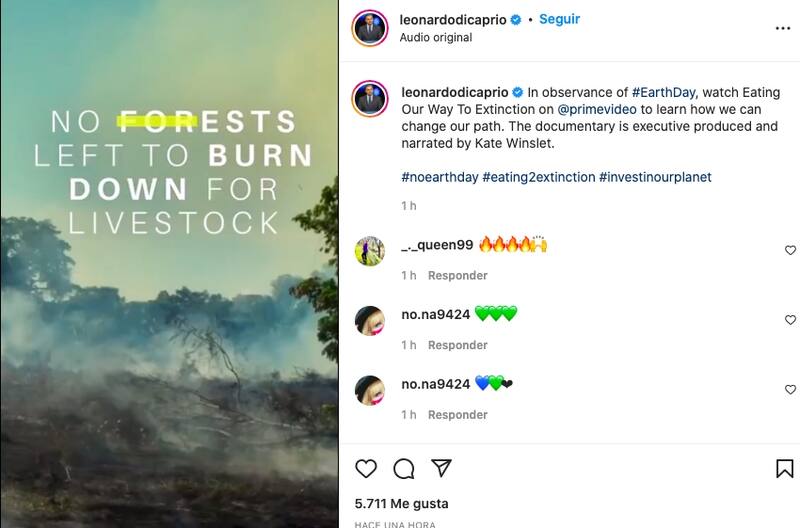This screenshot has width=800, height=528.
Task: Like the post with the heart icon
Action: point(366,468)
